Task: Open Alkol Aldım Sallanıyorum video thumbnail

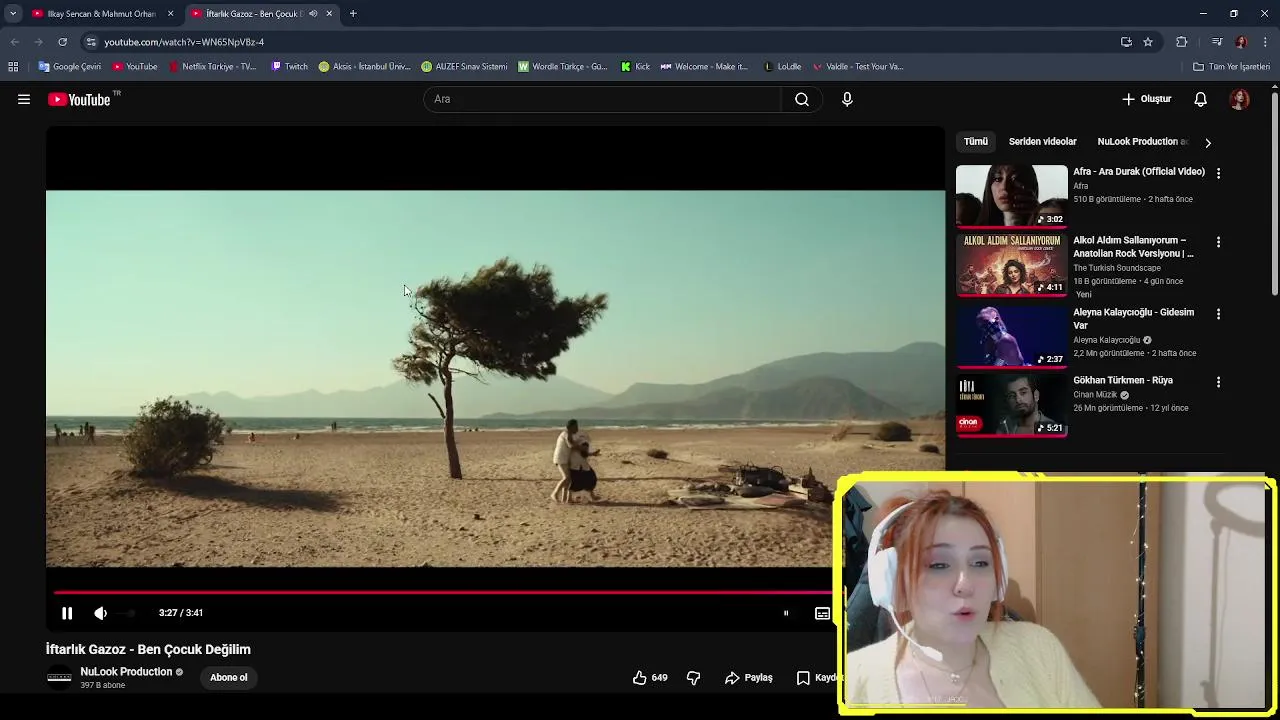Action: pos(1012,265)
